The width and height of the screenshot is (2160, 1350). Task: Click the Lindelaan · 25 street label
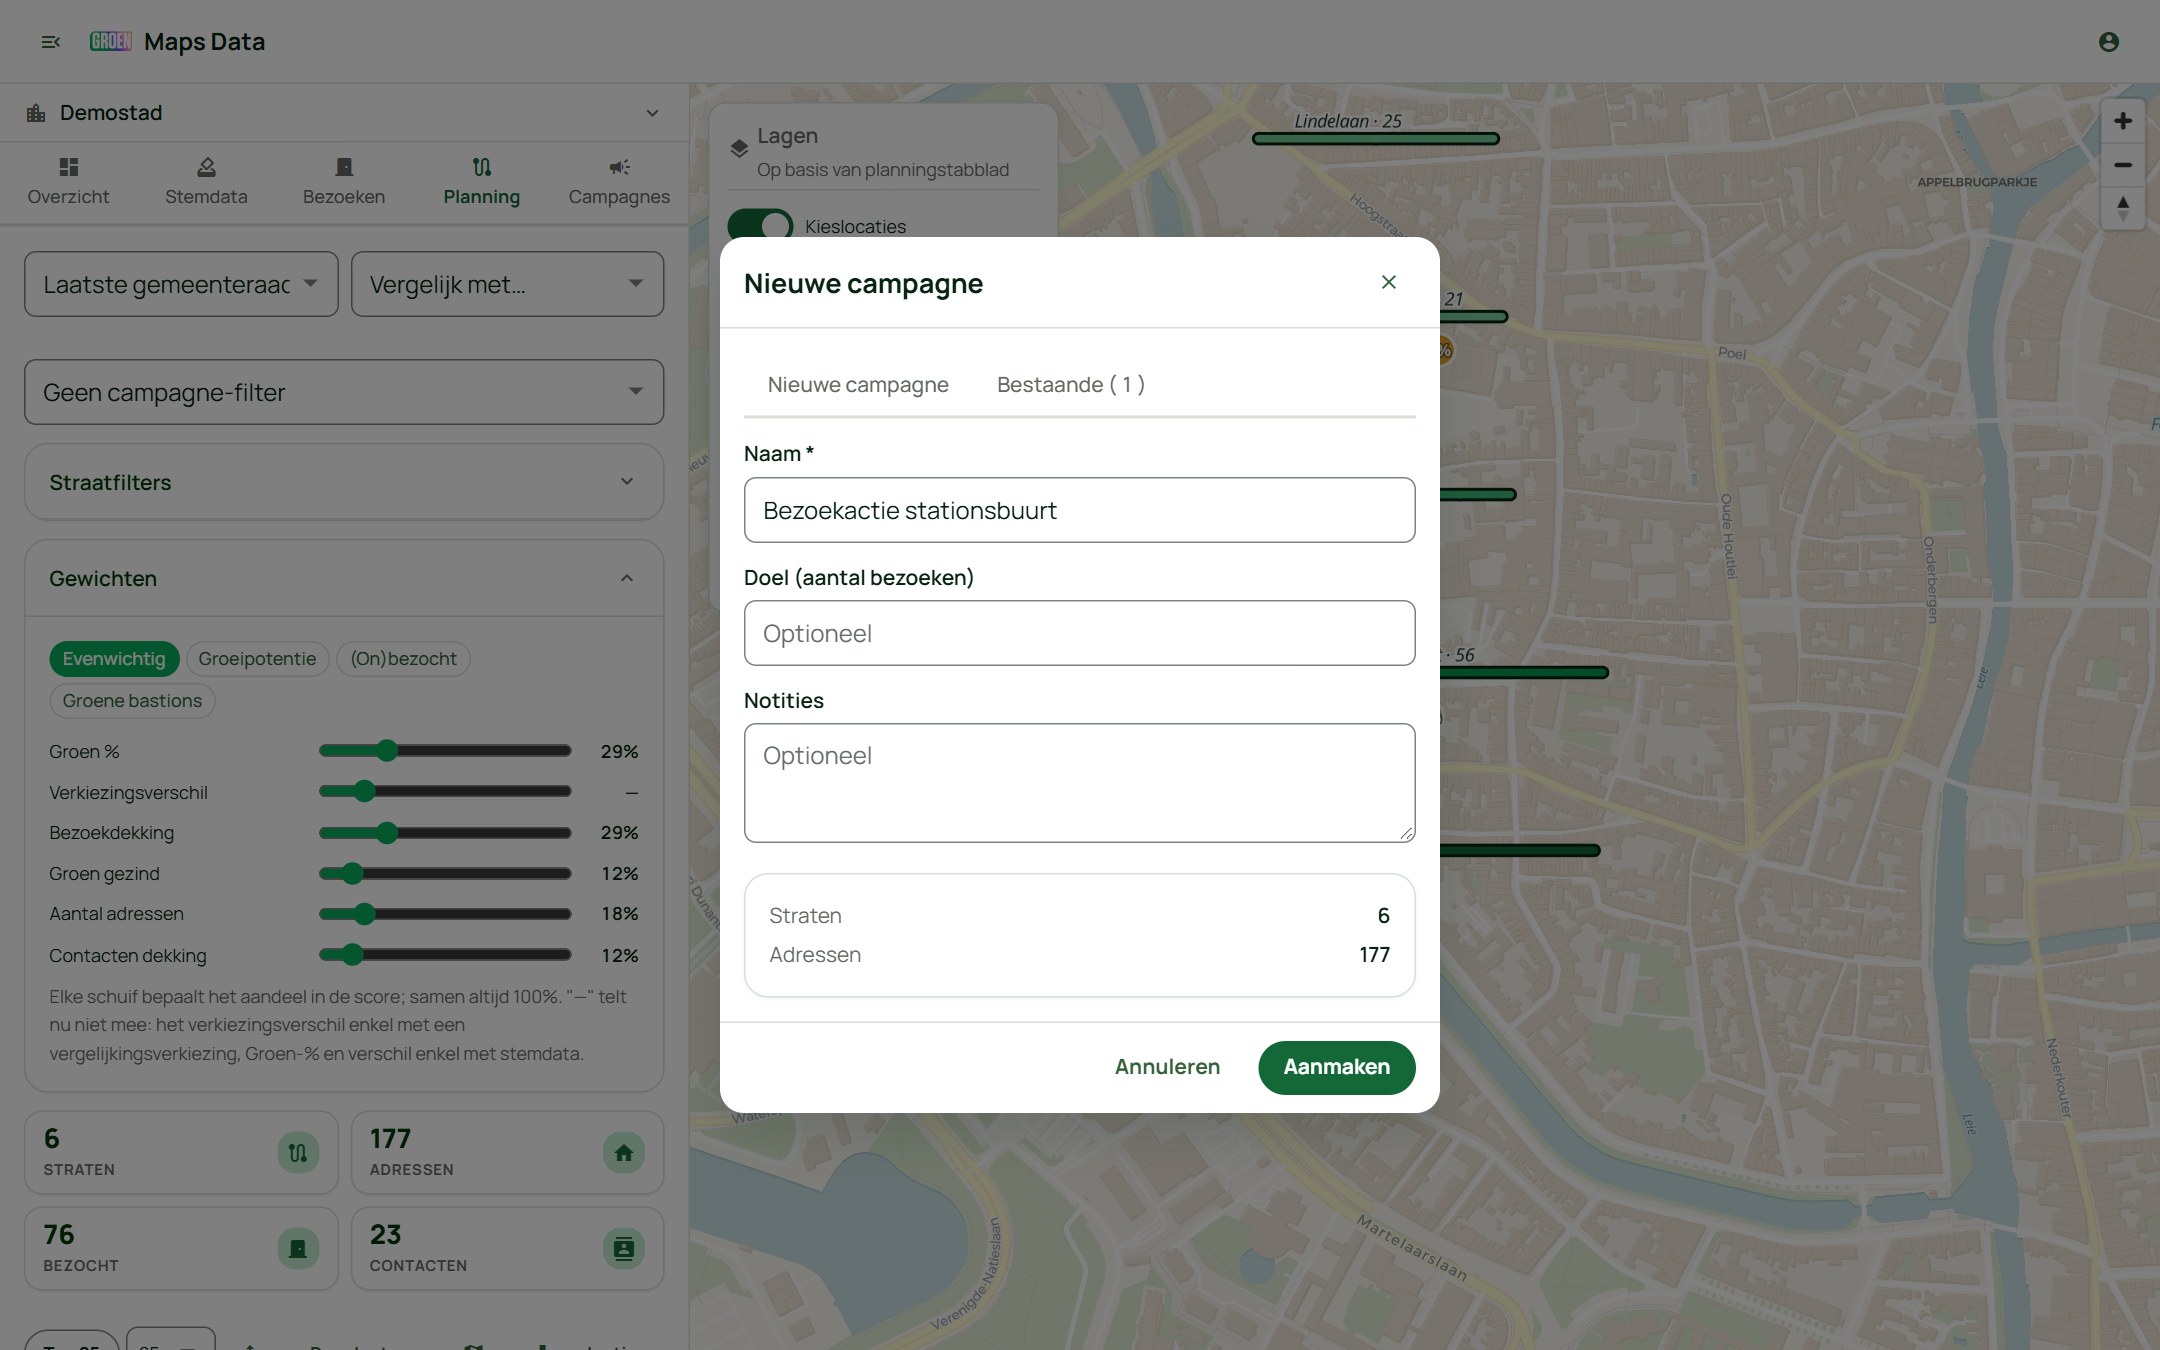[x=1348, y=121]
